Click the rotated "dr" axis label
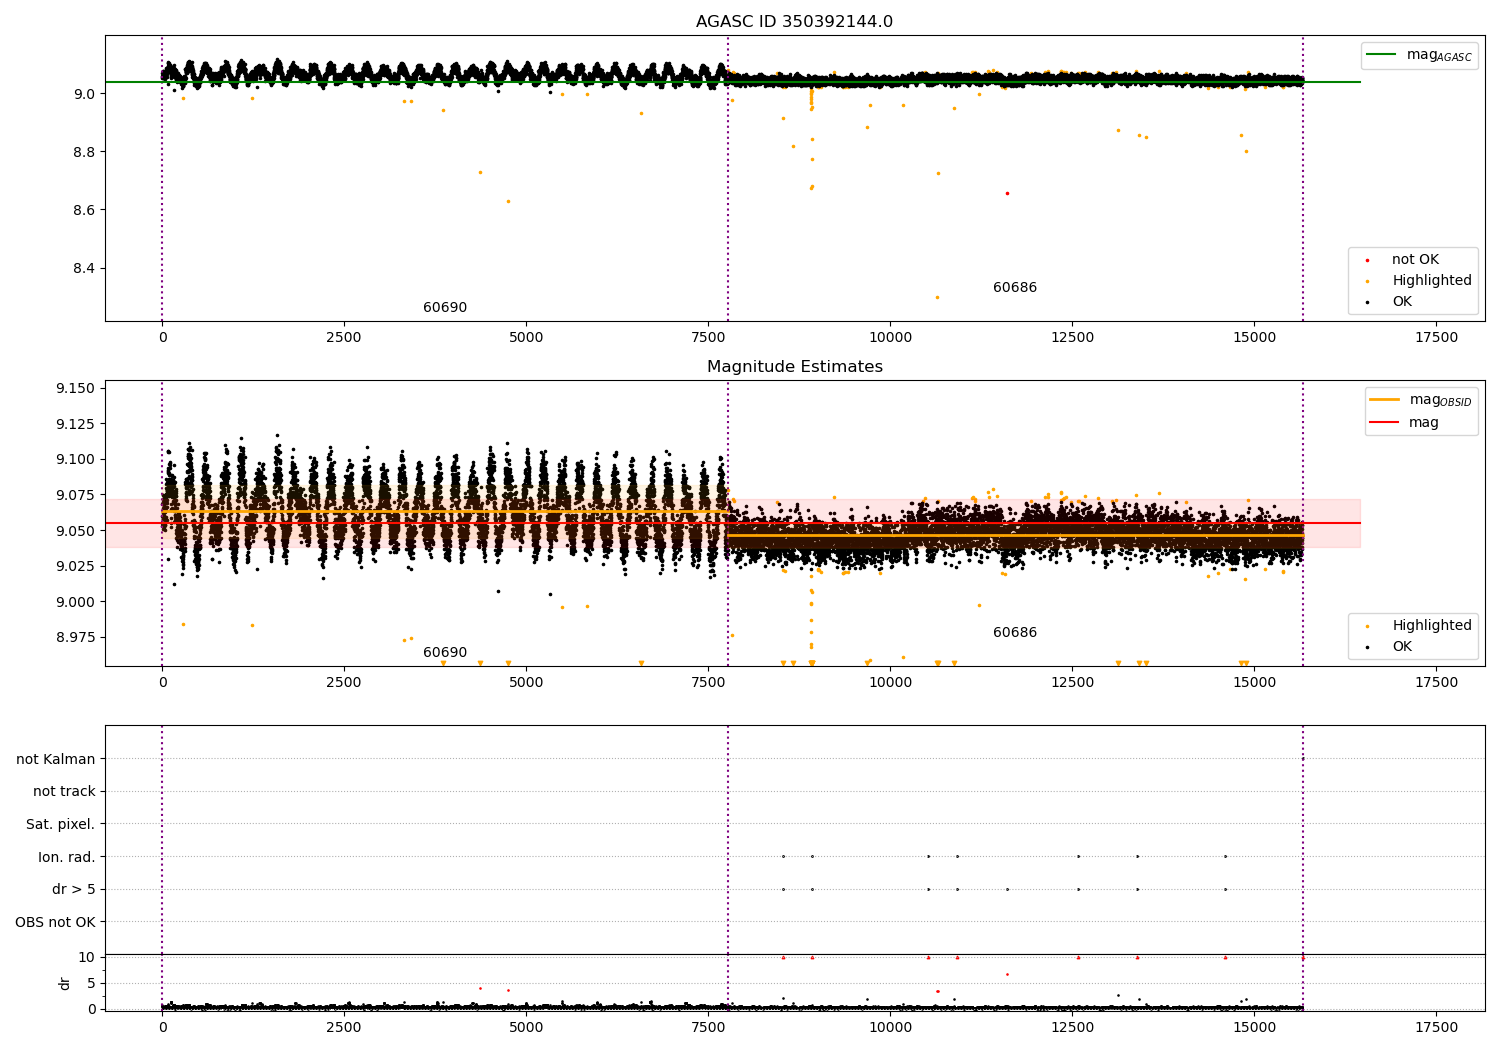Screen dimensions: 1500x1050 tap(65, 983)
